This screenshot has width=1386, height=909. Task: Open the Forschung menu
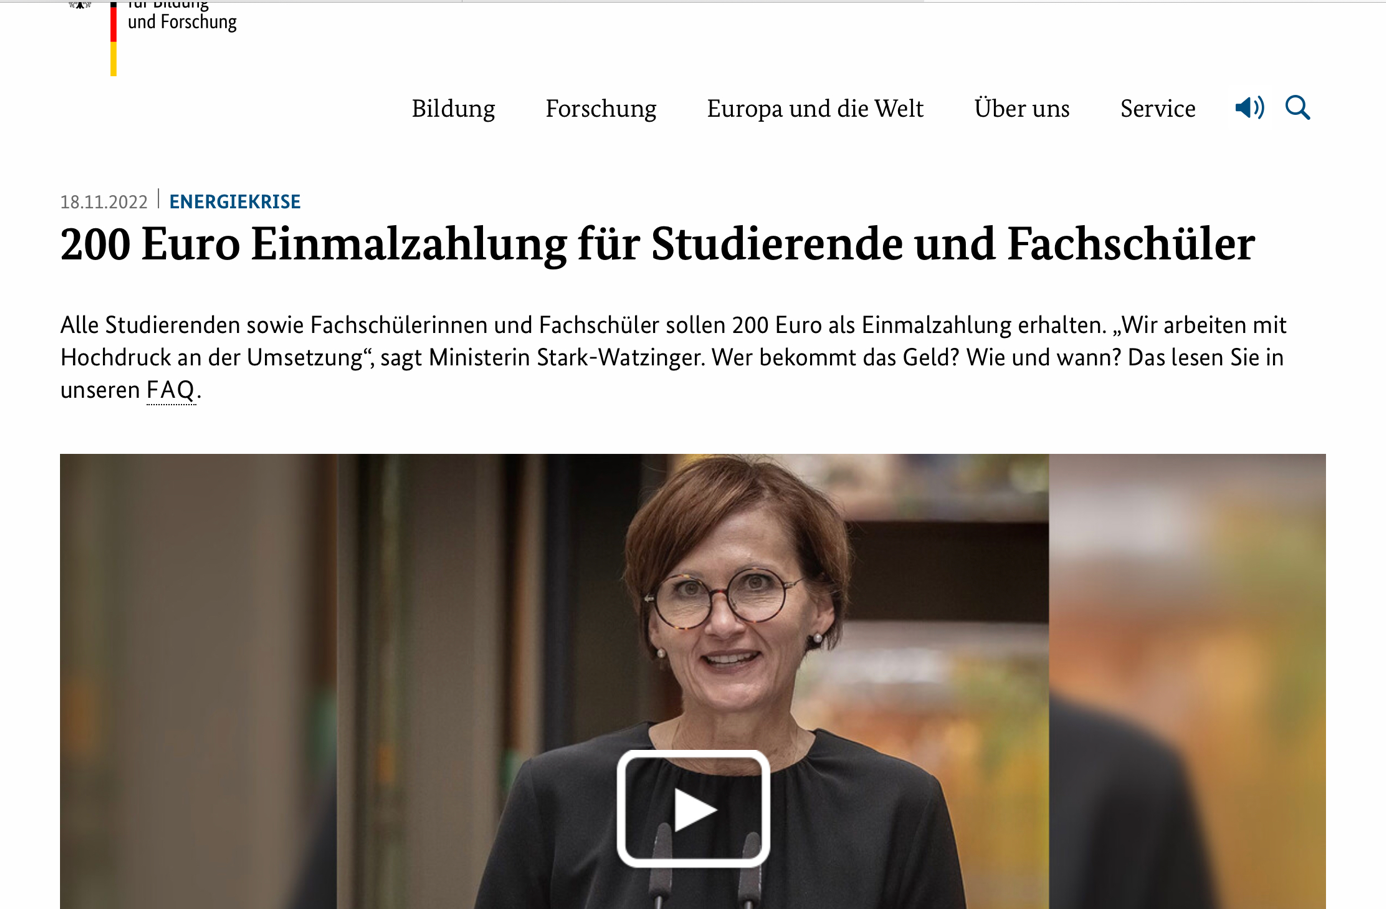(601, 108)
